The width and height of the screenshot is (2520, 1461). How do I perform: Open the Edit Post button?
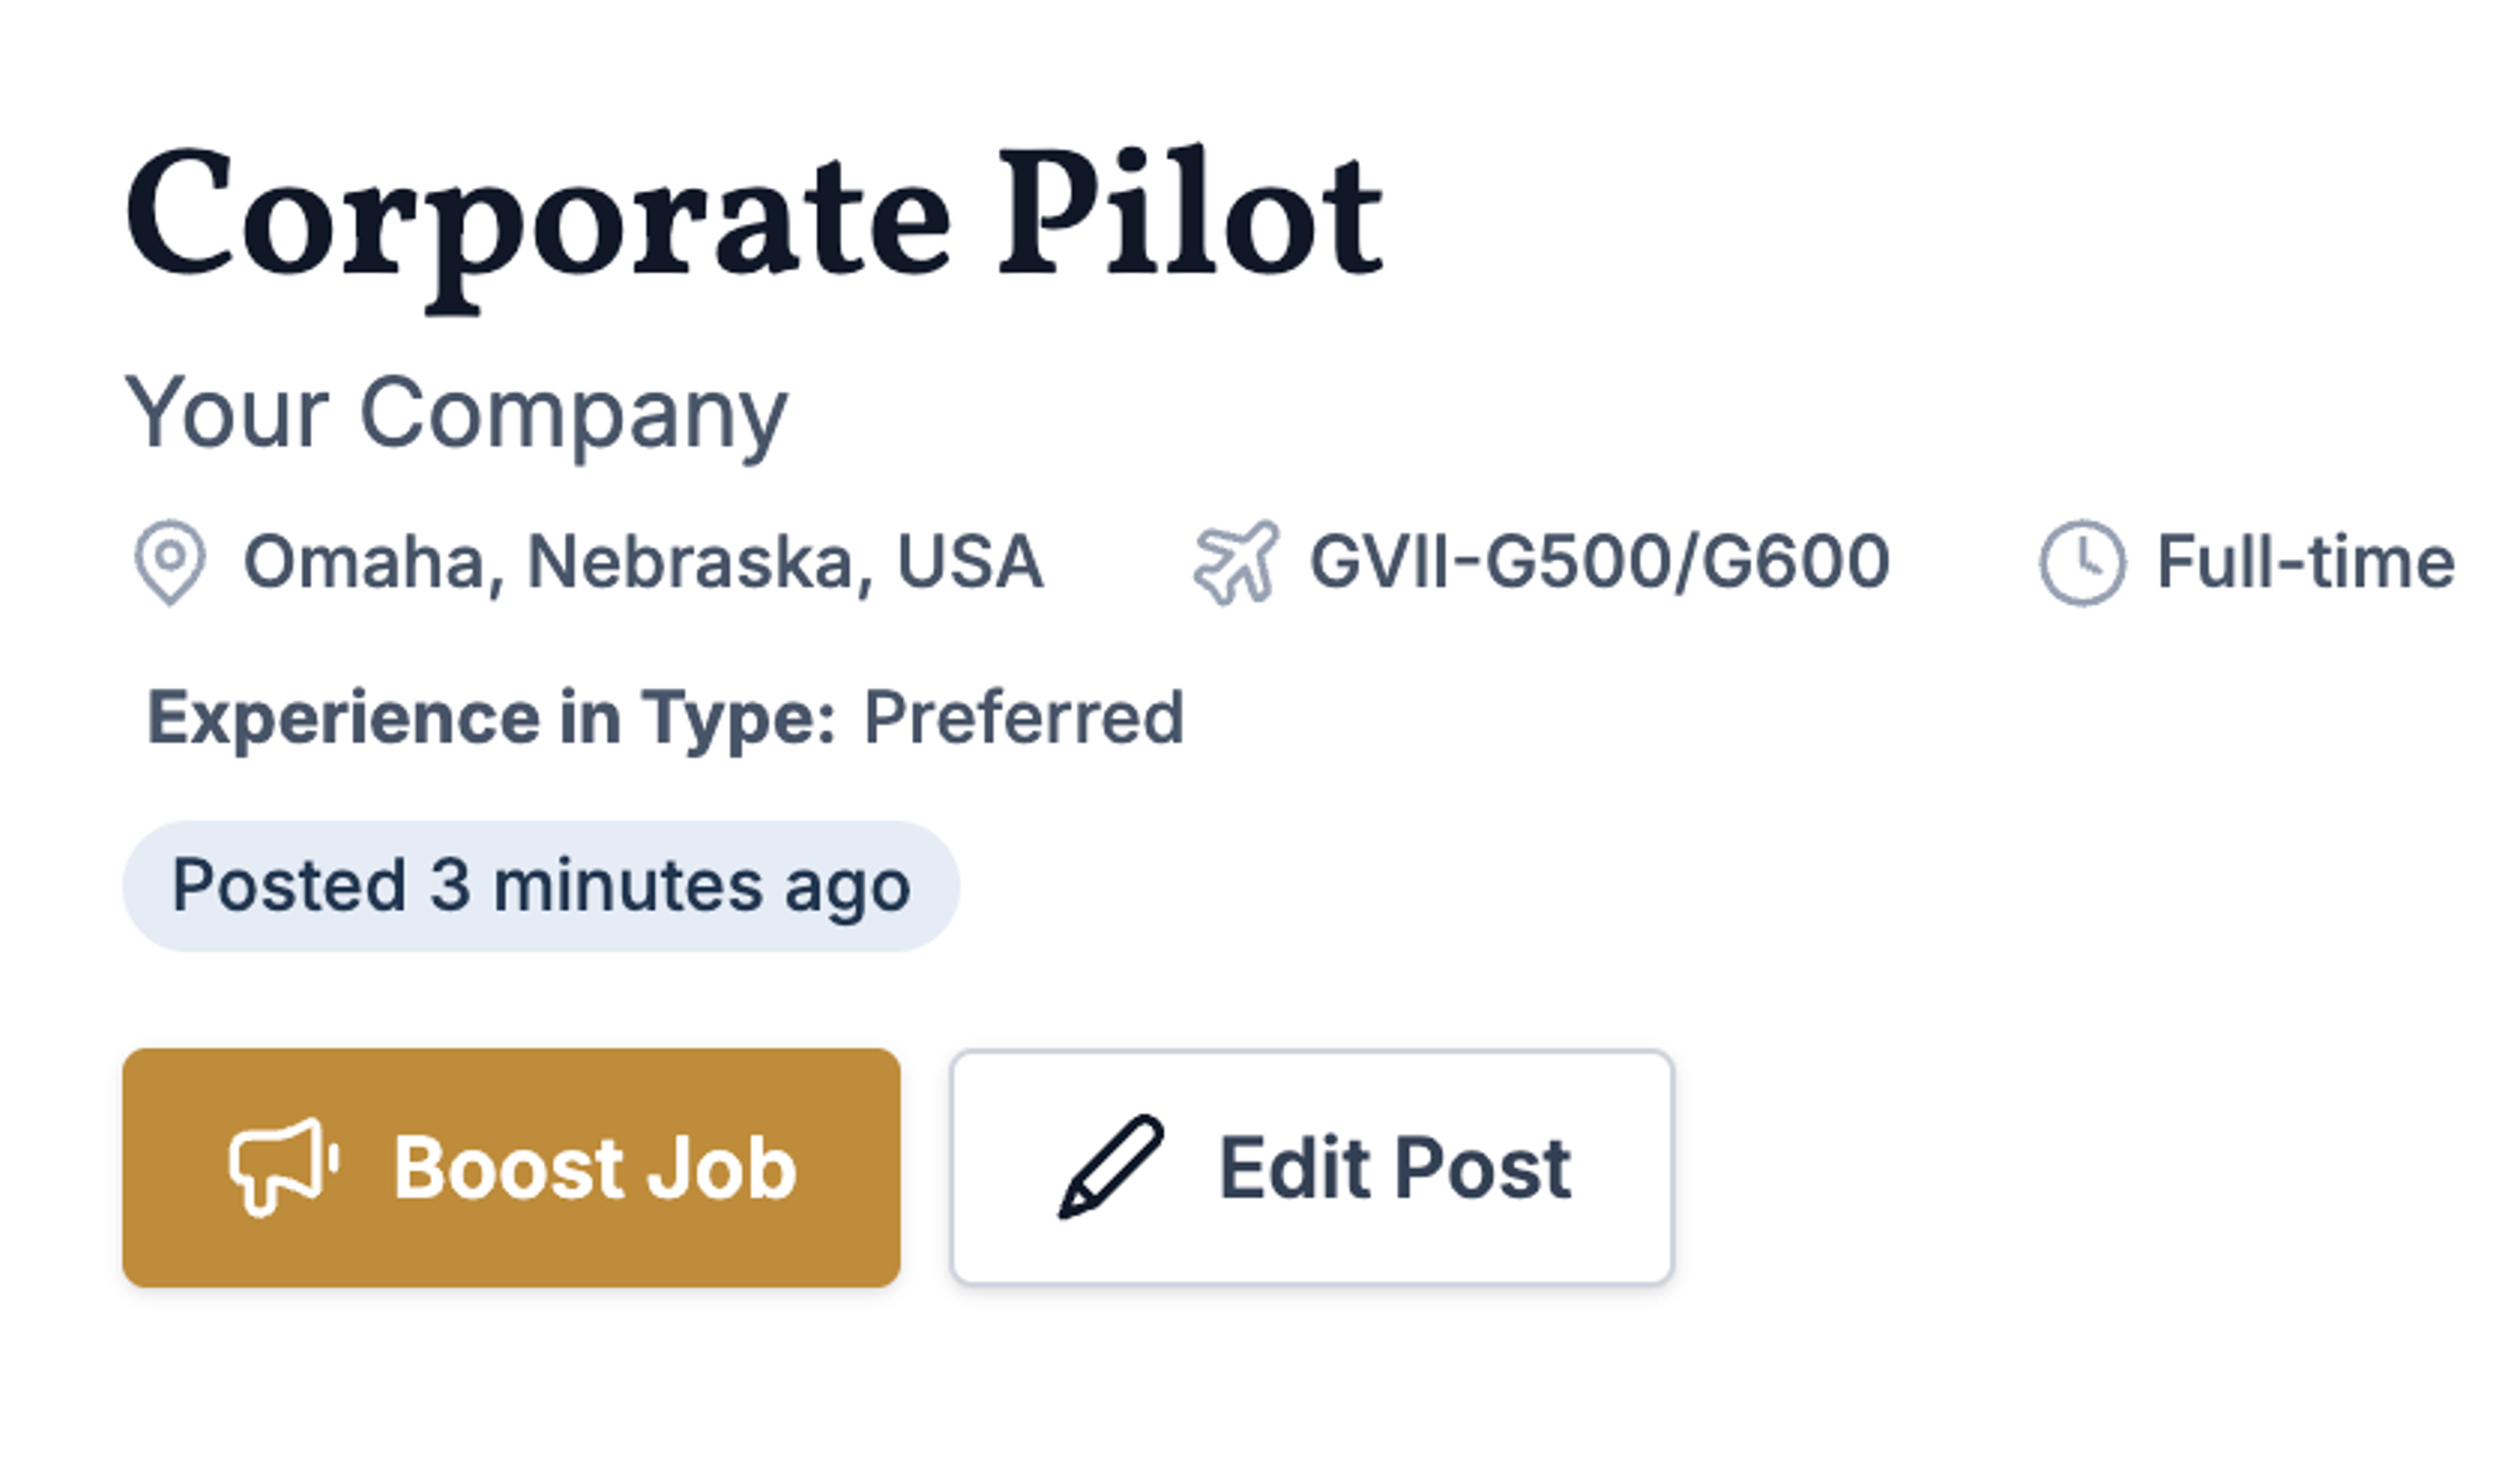[x=1312, y=1167]
